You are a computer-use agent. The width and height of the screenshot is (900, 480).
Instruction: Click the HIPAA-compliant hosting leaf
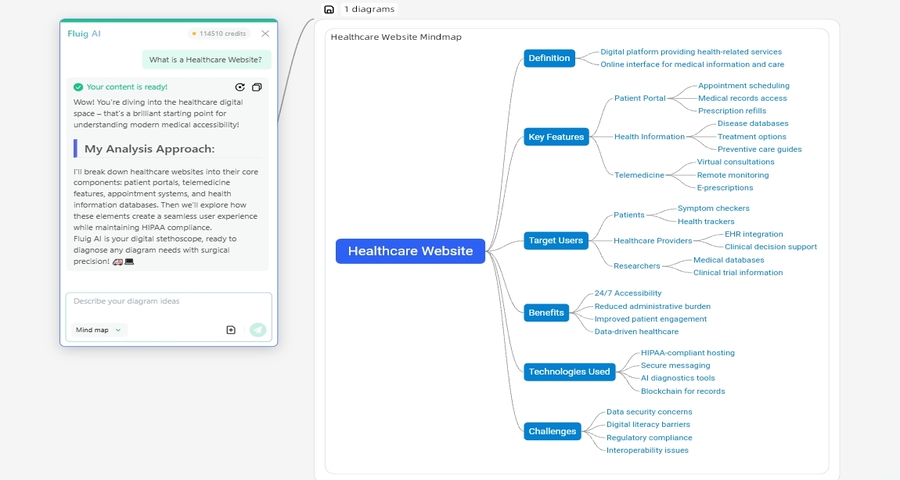[x=688, y=353]
